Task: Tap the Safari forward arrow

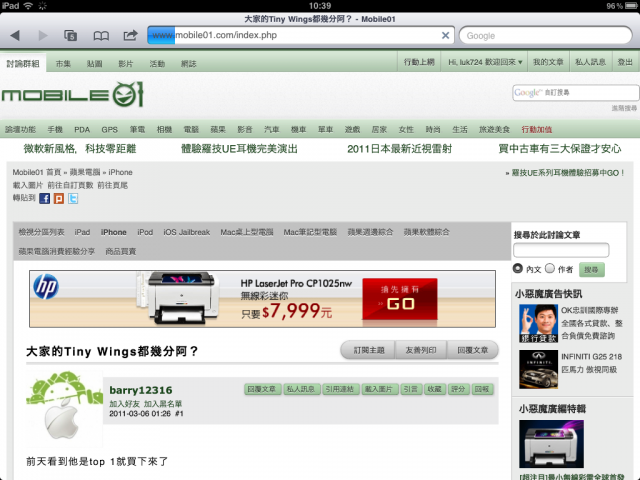Action: point(43,36)
